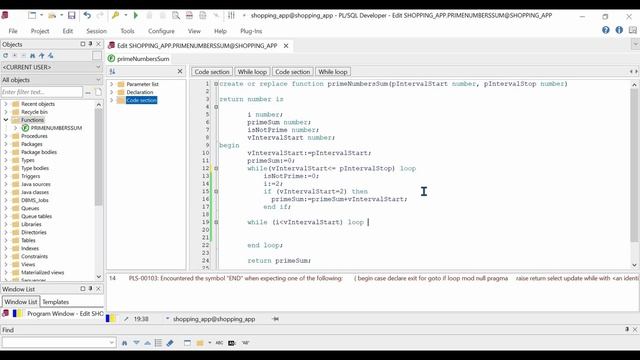Viewport: 640px width, 360px height.
Task: Close the Edit SHOPPING_APP.PRIMENUMBERSSUM tab
Action: click(286, 46)
